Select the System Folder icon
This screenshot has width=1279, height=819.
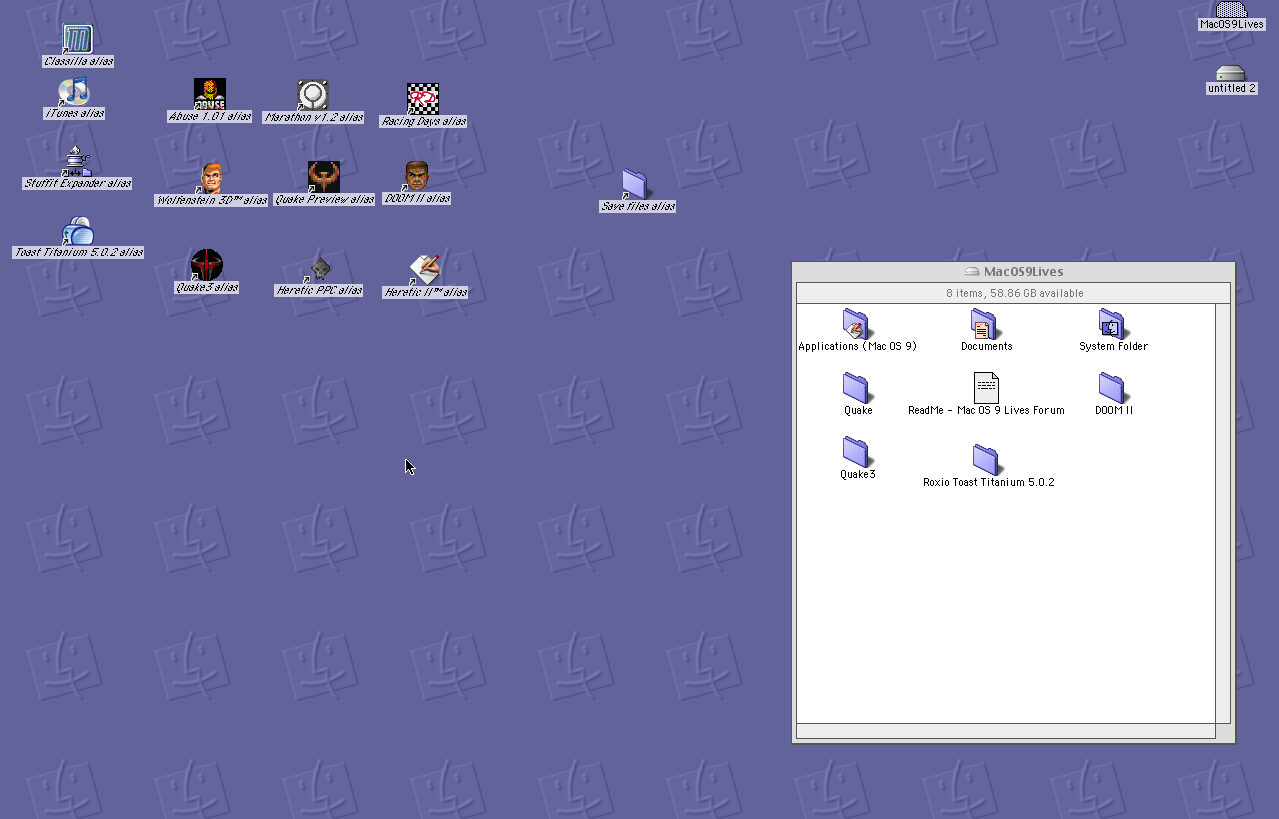click(1112, 324)
